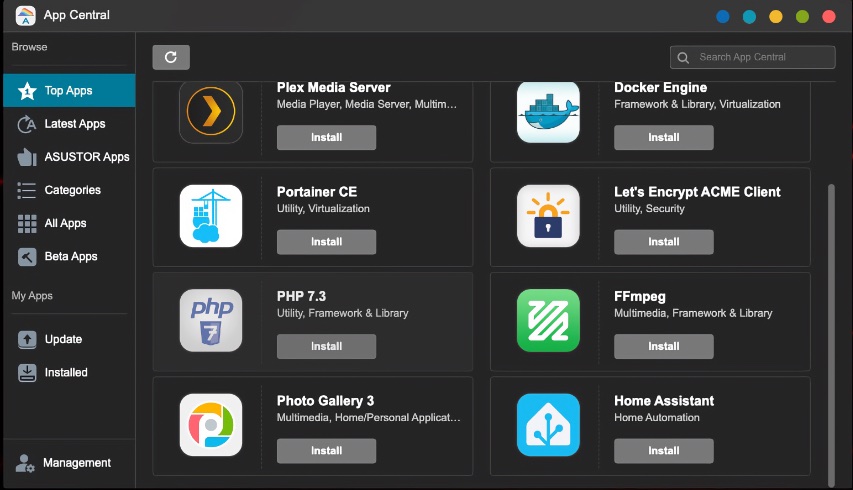Click 'Utility, Virtualization' category text
Viewport: 853px width, 490px height.
(x=323, y=209)
